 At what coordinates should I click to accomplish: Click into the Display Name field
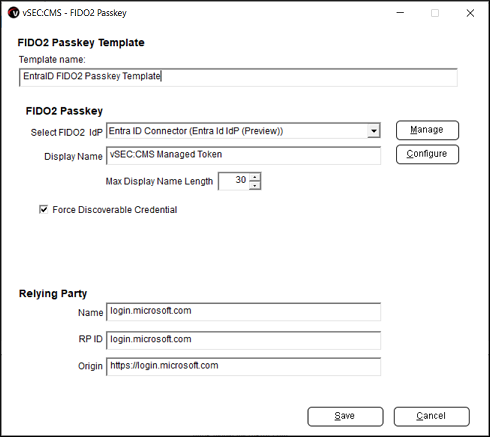tap(243, 156)
